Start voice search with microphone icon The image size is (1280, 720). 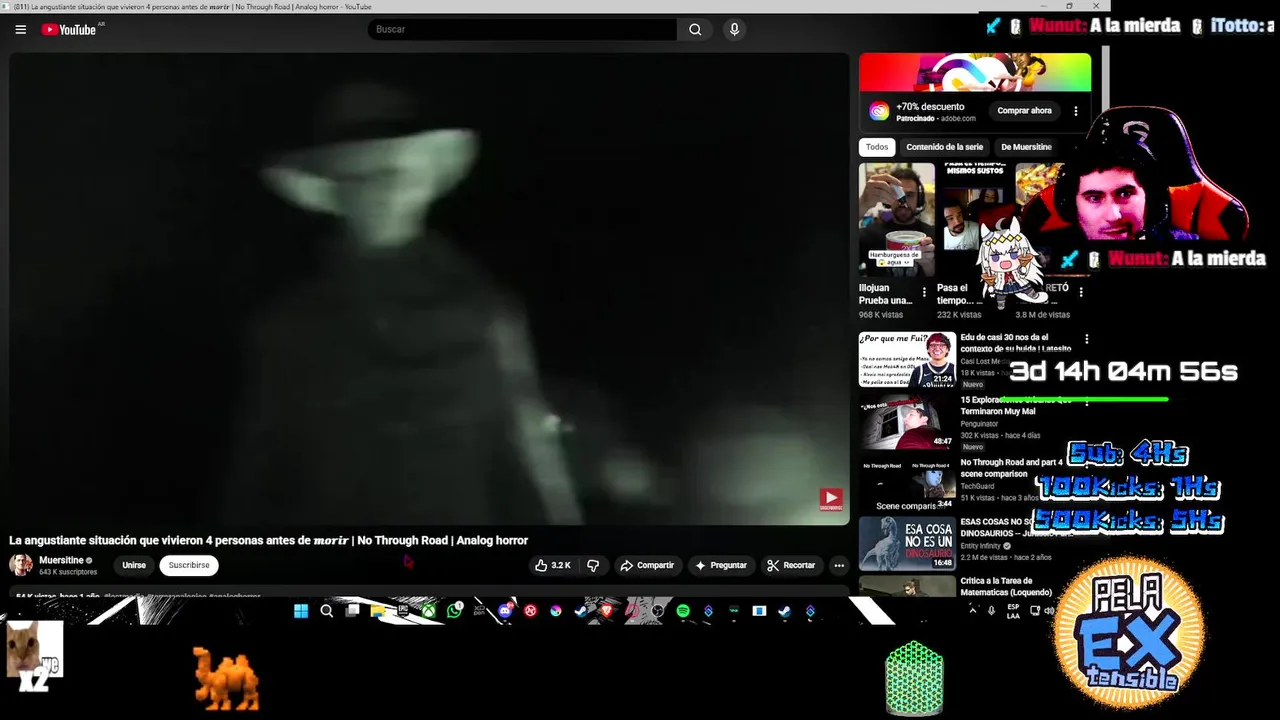(734, 30)
